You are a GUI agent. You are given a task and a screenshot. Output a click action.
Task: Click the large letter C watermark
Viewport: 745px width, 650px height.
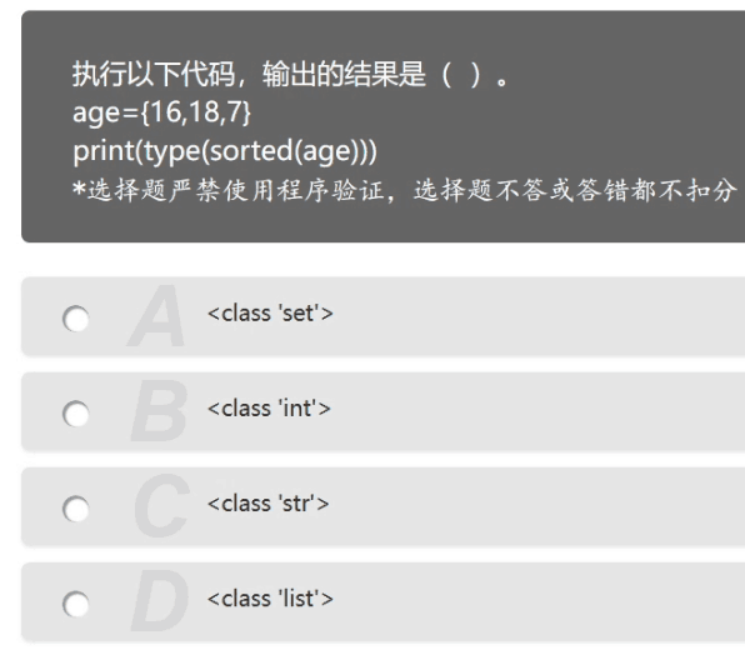click(x=162, y=506)
